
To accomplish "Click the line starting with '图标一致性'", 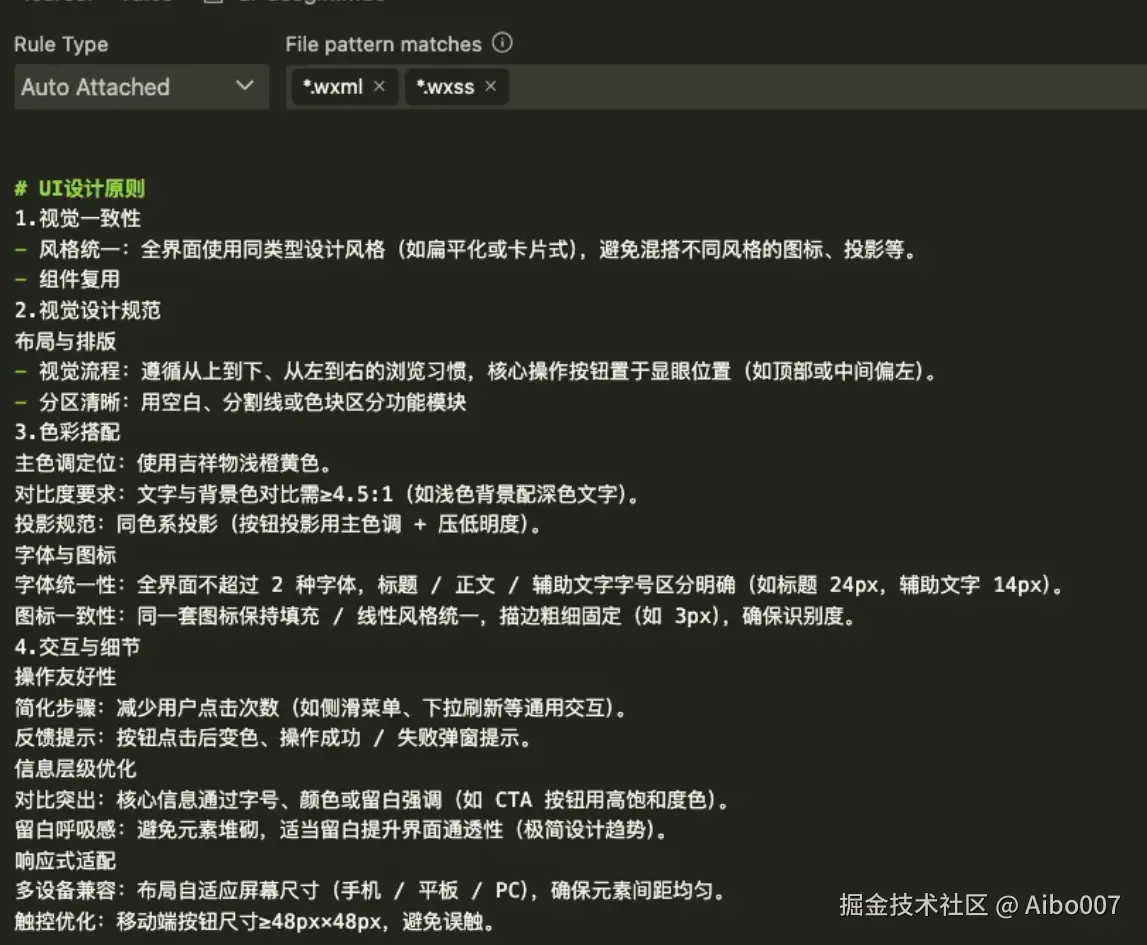I will pos(435,616).
